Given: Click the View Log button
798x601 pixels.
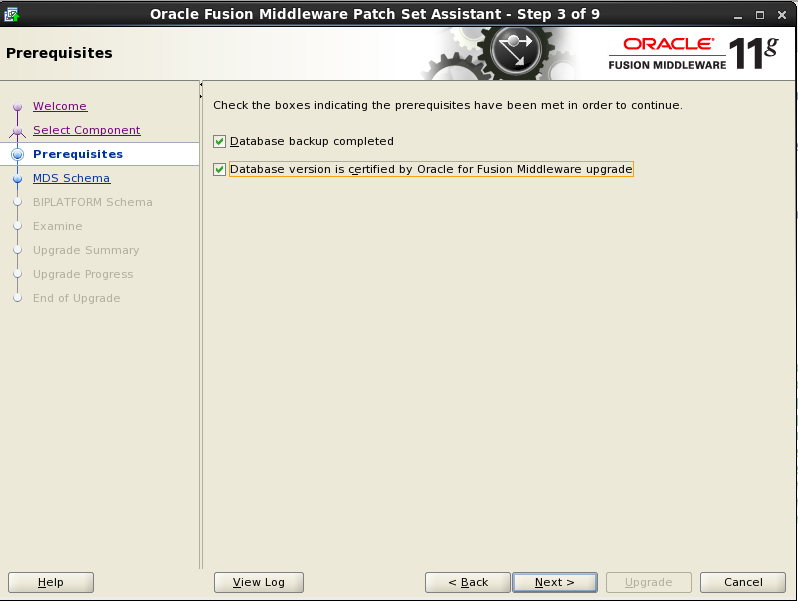Looking at the screenshot, I should click(x=259, y=582).
